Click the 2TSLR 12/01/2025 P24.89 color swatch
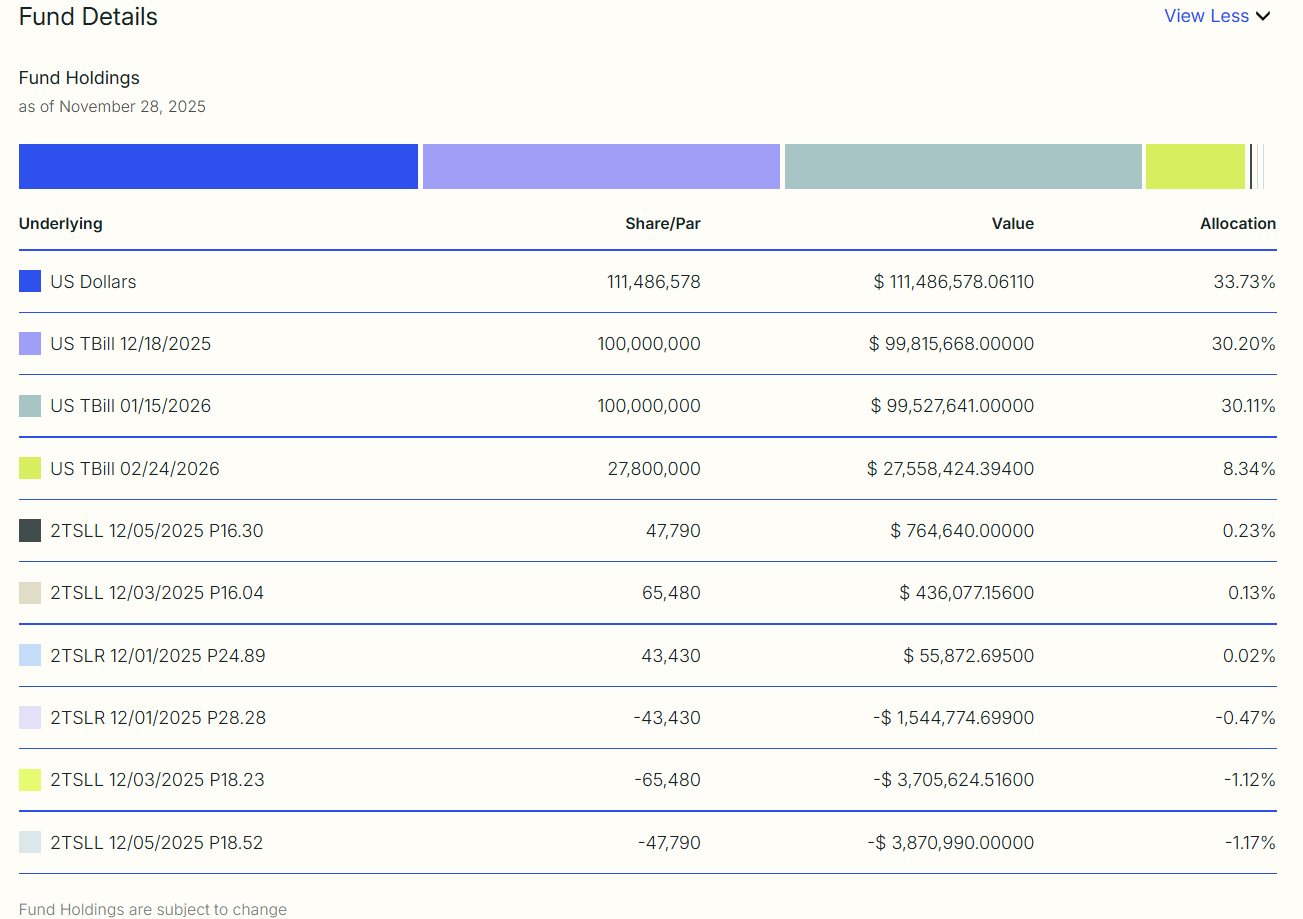Viewport: 1303px width, 919px height. tap(30, 656)
